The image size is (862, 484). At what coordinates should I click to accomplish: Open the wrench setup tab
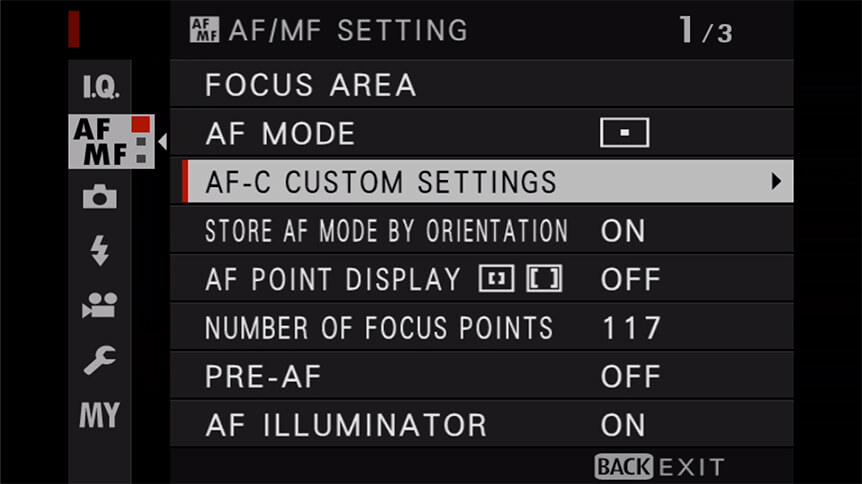[x=100, y=360]
